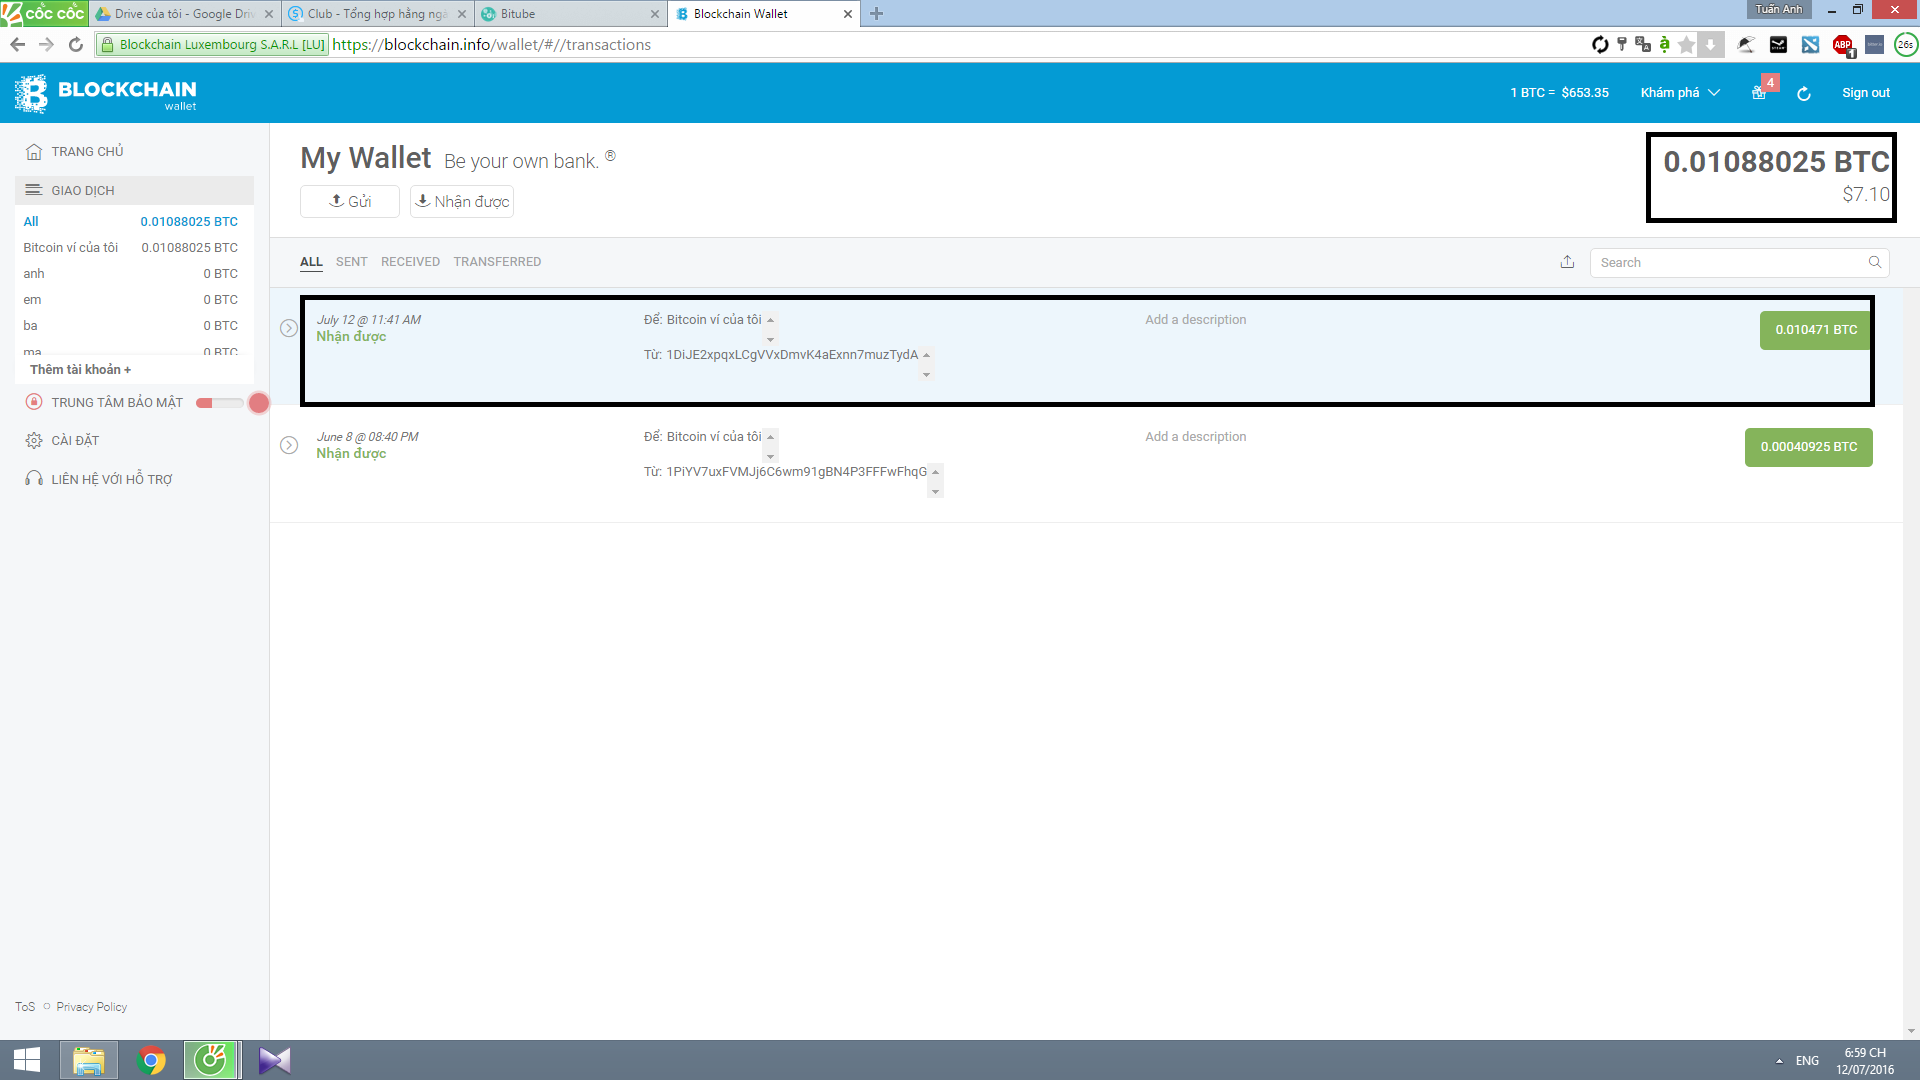Toggle 0.010471 BTC amount display

[1815, 330]
